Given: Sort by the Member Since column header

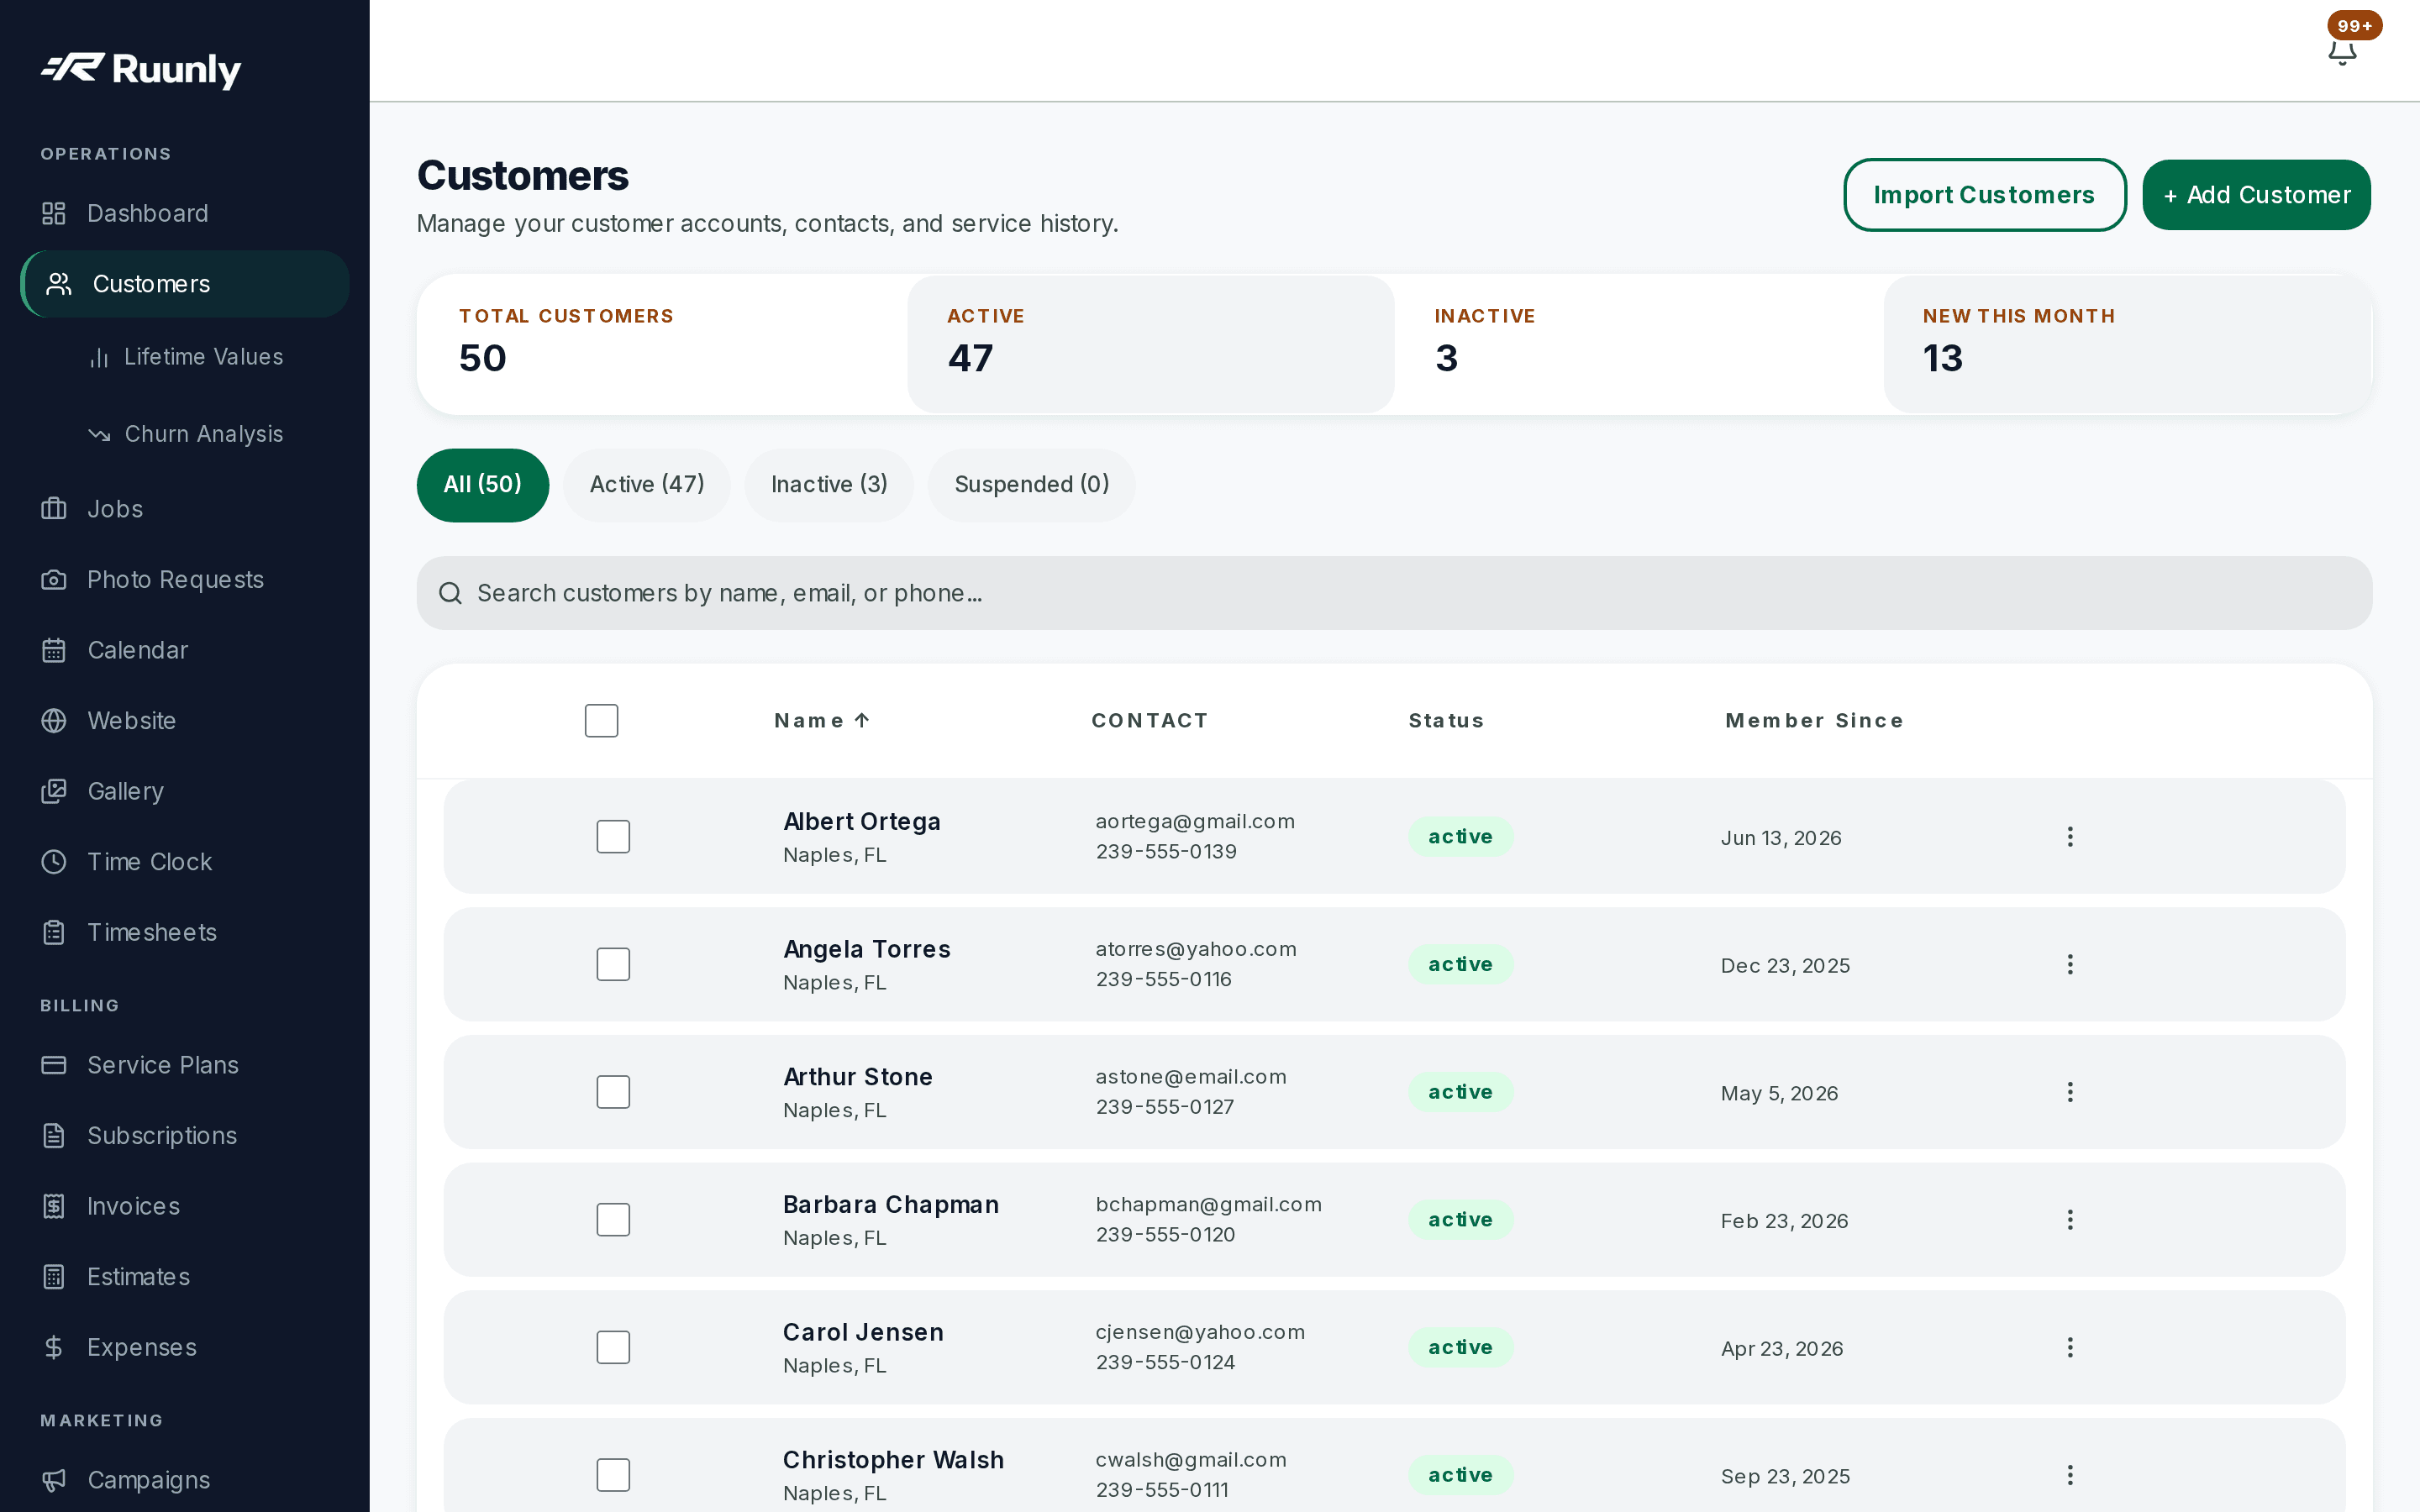Looking at the screenshot, I should pos(1814,721).
